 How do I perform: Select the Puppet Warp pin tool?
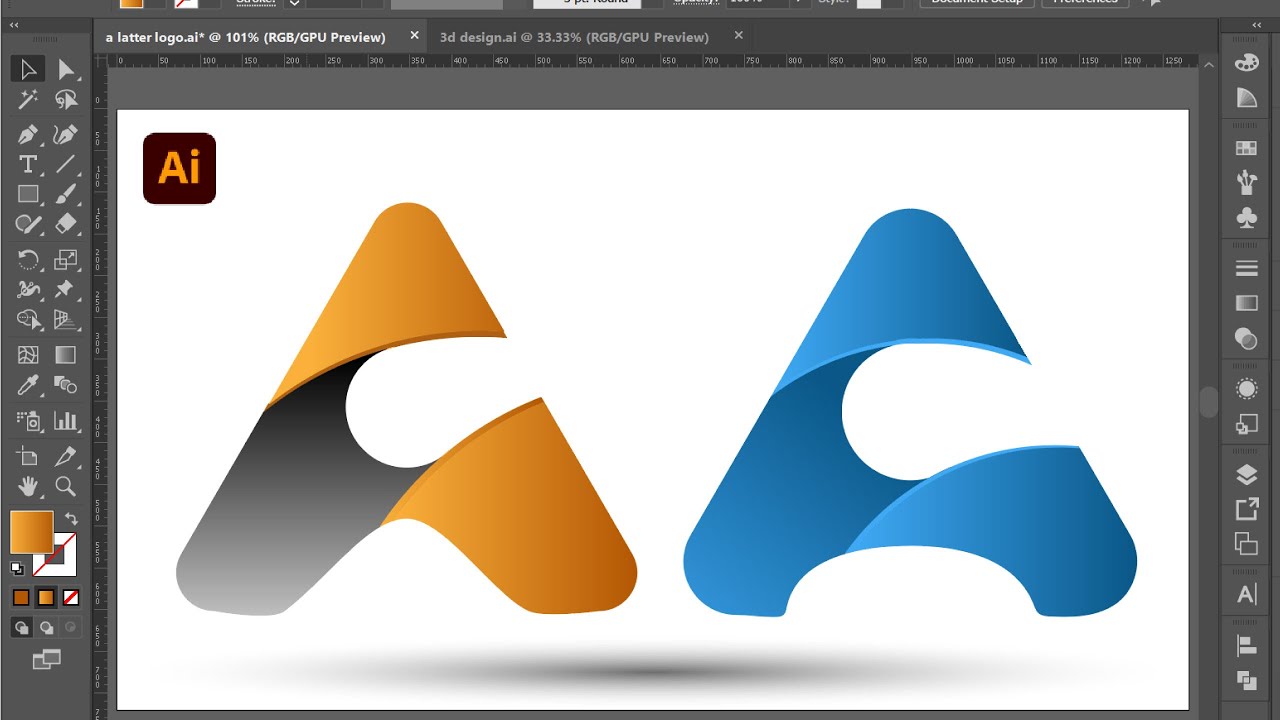(66, 290)
